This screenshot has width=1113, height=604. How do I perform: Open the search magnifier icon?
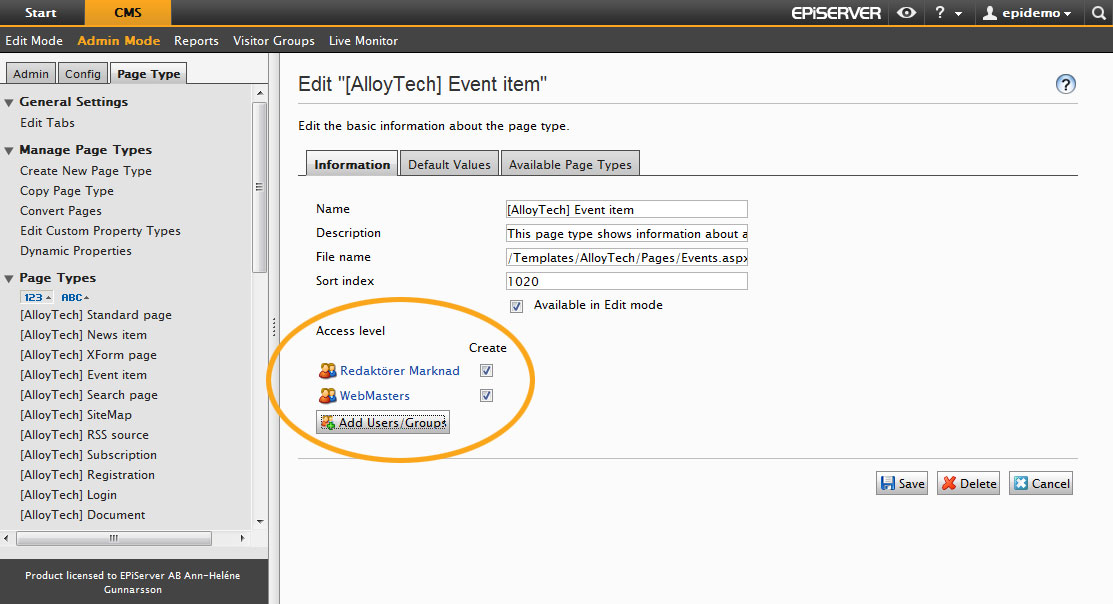pyautogui.click(x=1098, y=13)
